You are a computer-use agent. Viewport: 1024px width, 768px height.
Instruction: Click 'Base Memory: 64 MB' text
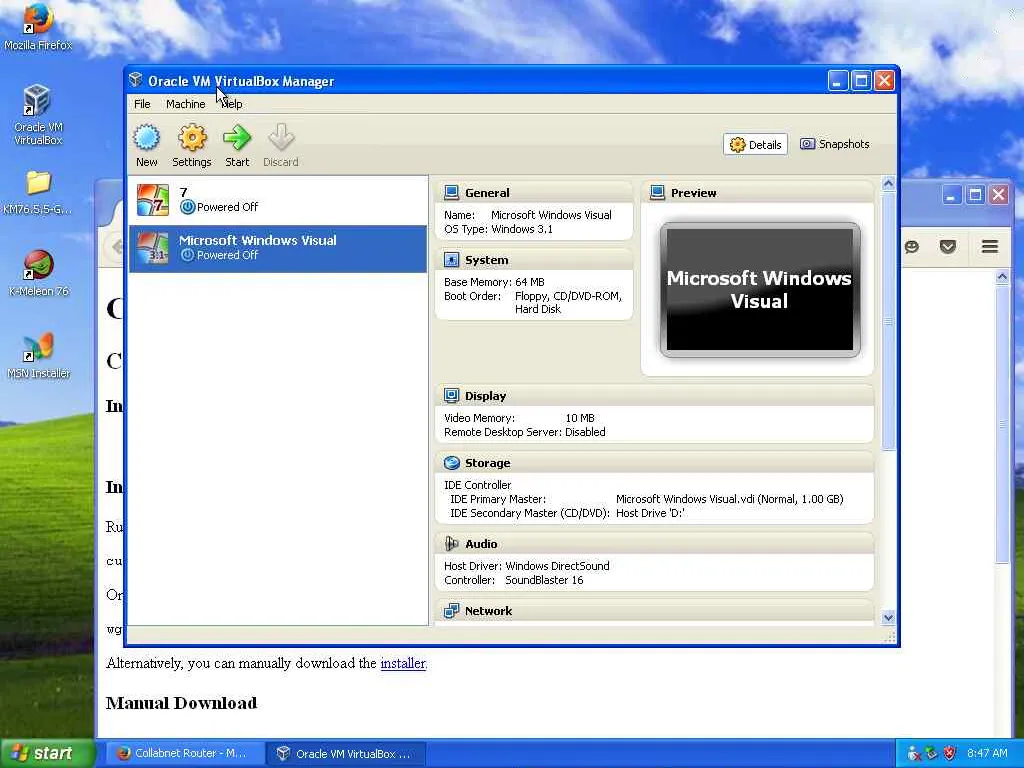[x=494, y=282]
